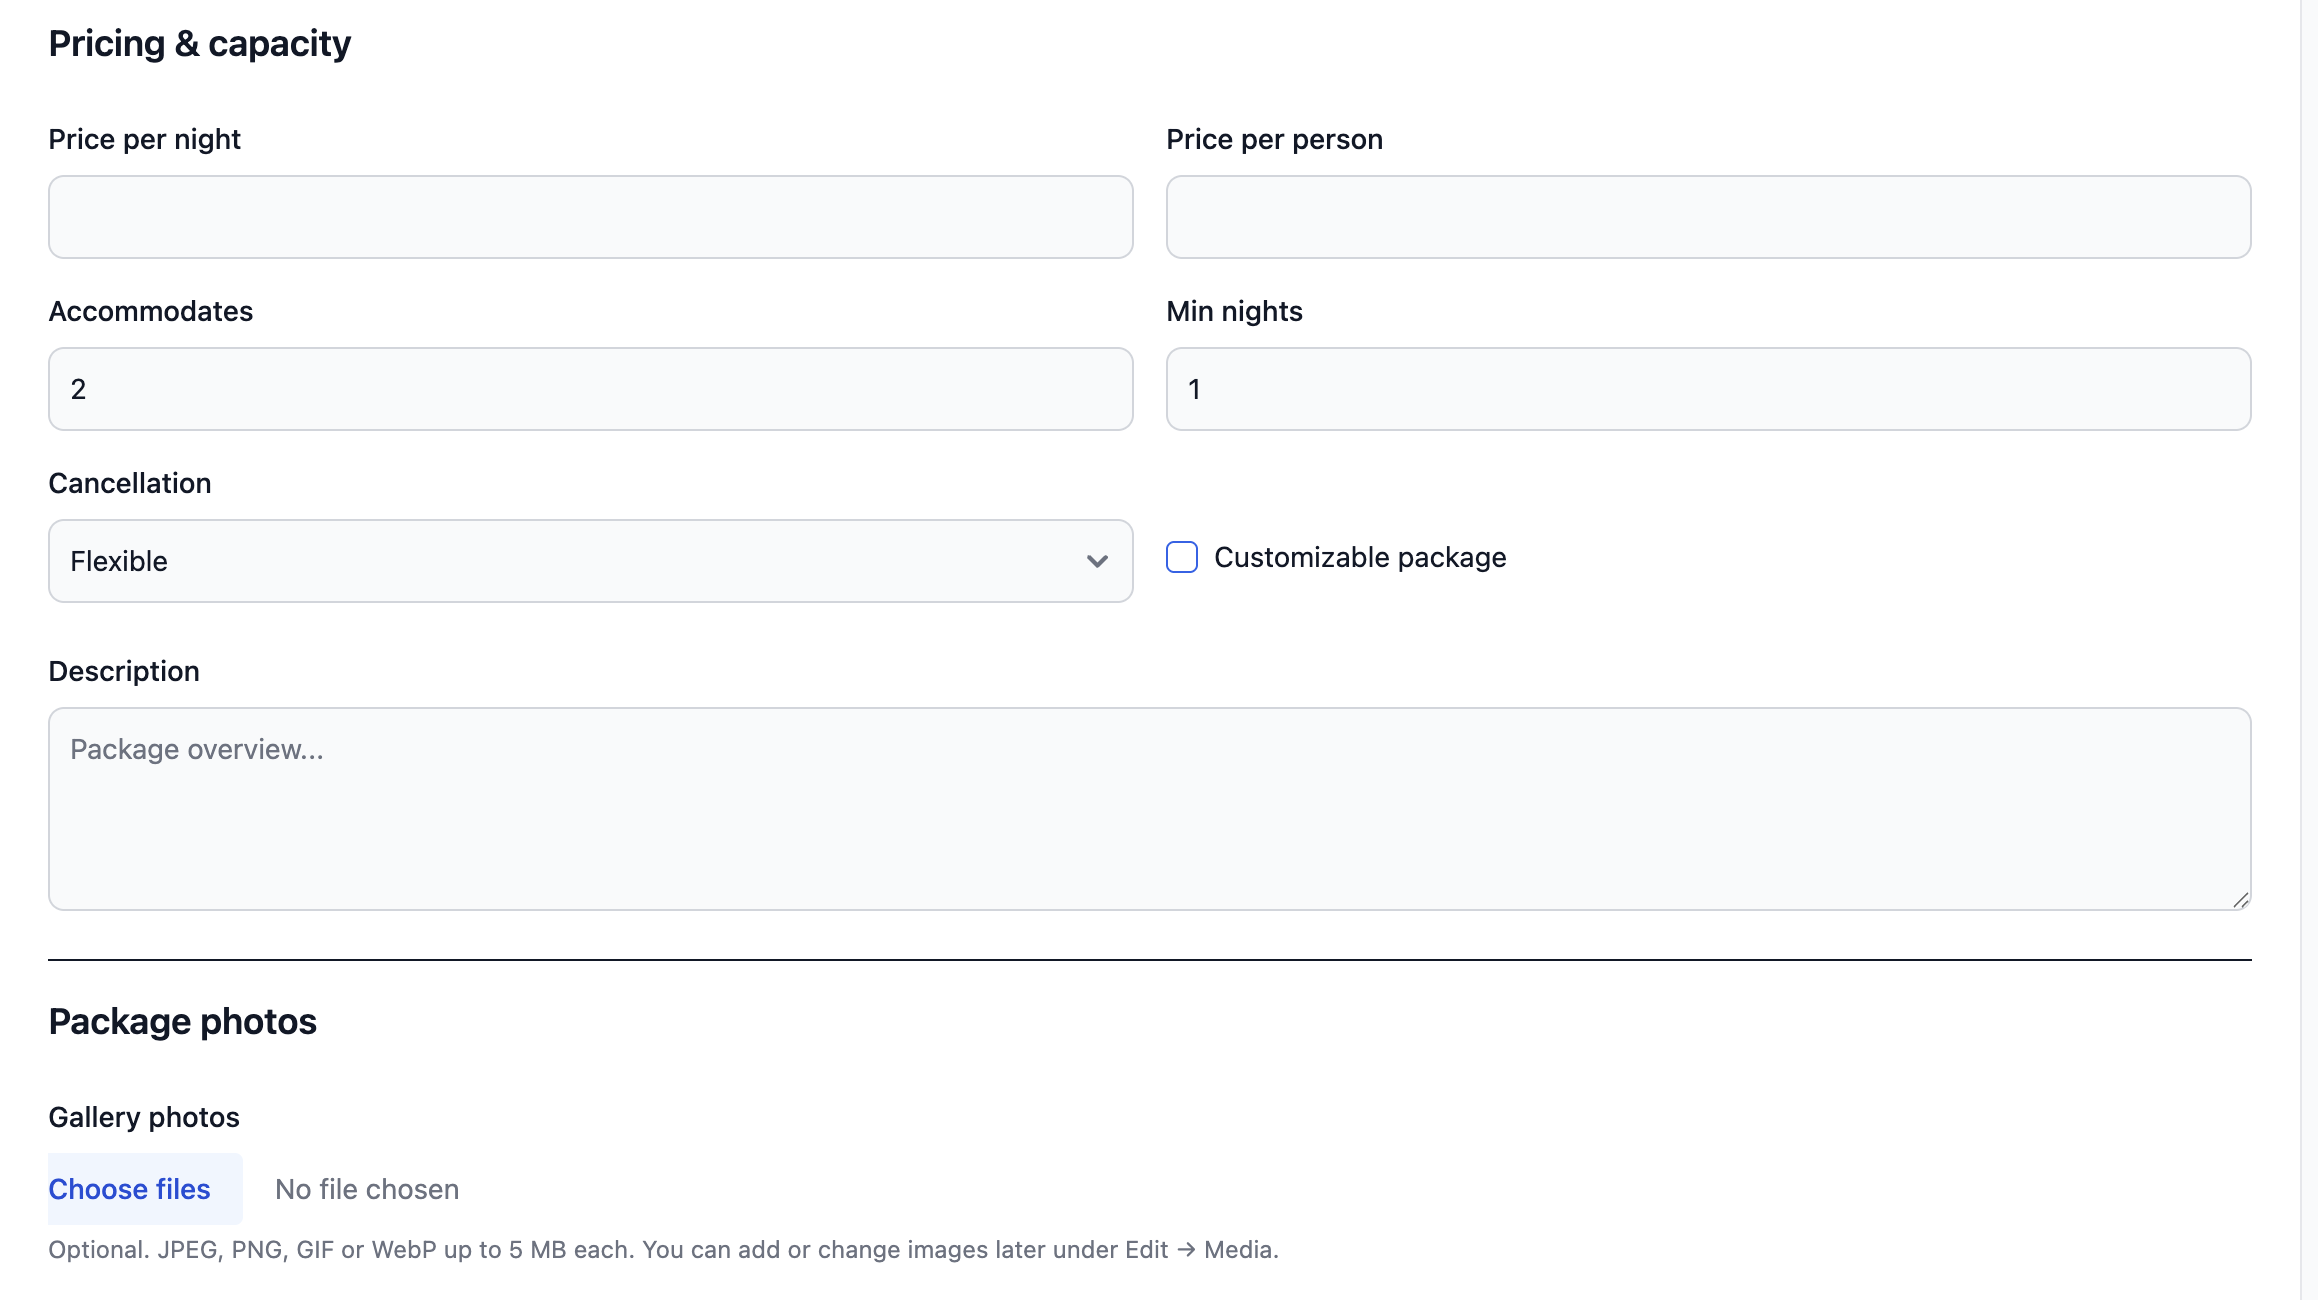
Task: Click the Package photos section heading
Action: (183, 1021)
